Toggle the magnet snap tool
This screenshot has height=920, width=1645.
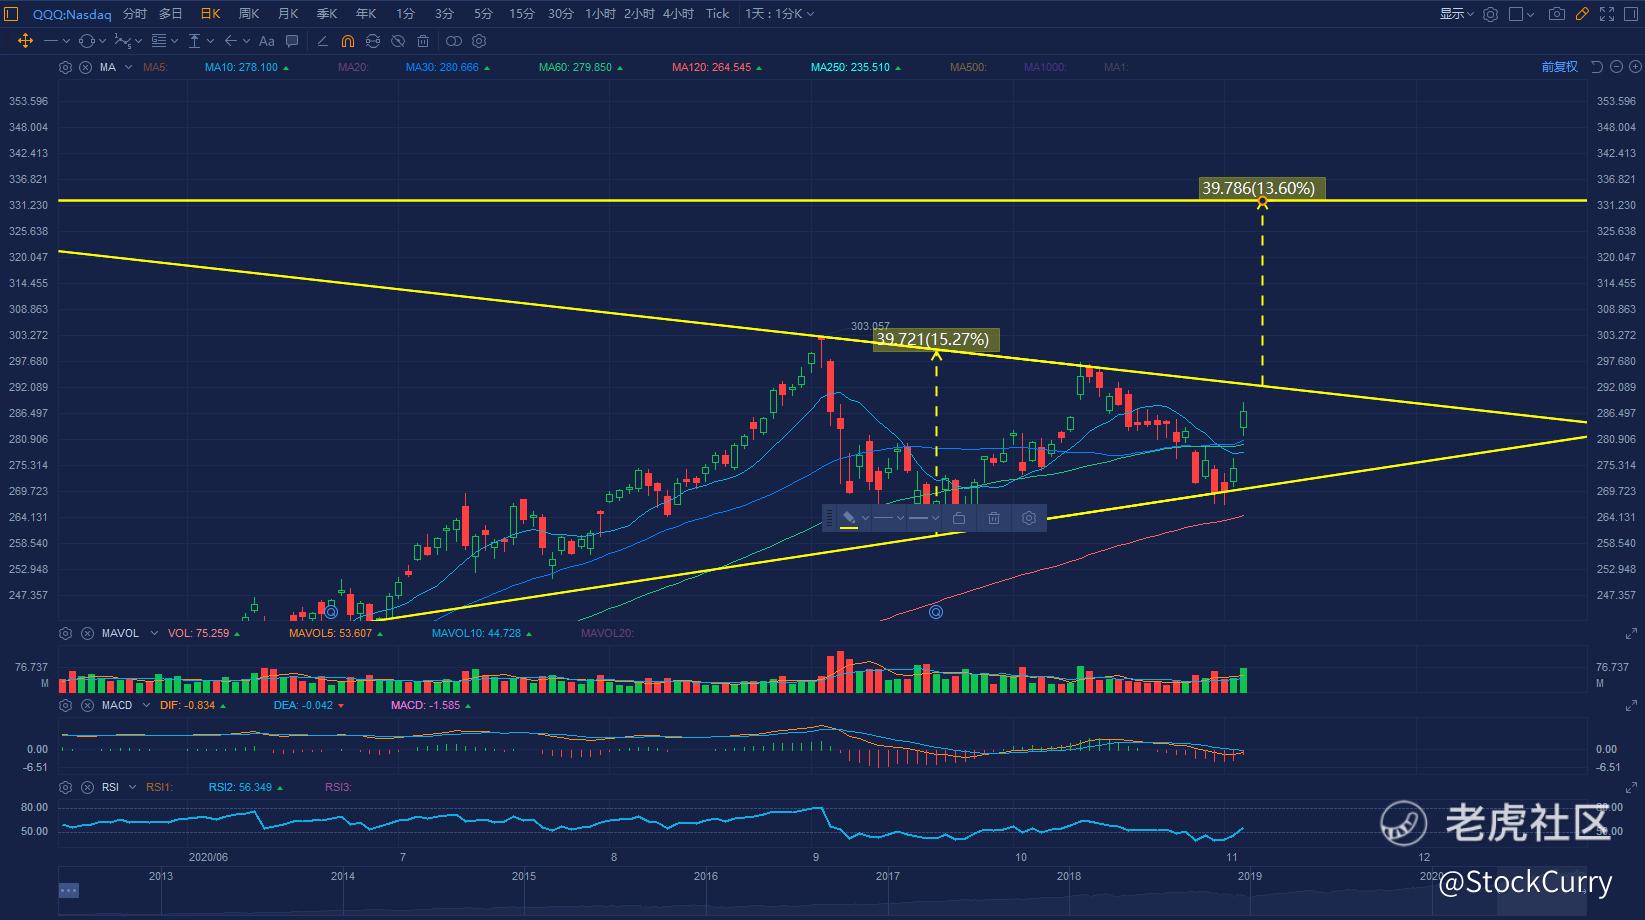pos(347,41)
